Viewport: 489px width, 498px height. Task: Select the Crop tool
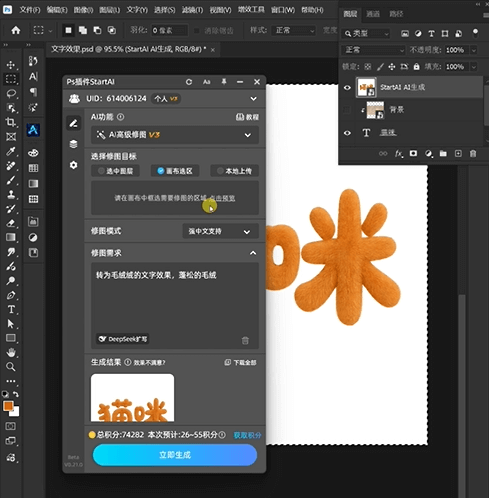tap(11, 122)
